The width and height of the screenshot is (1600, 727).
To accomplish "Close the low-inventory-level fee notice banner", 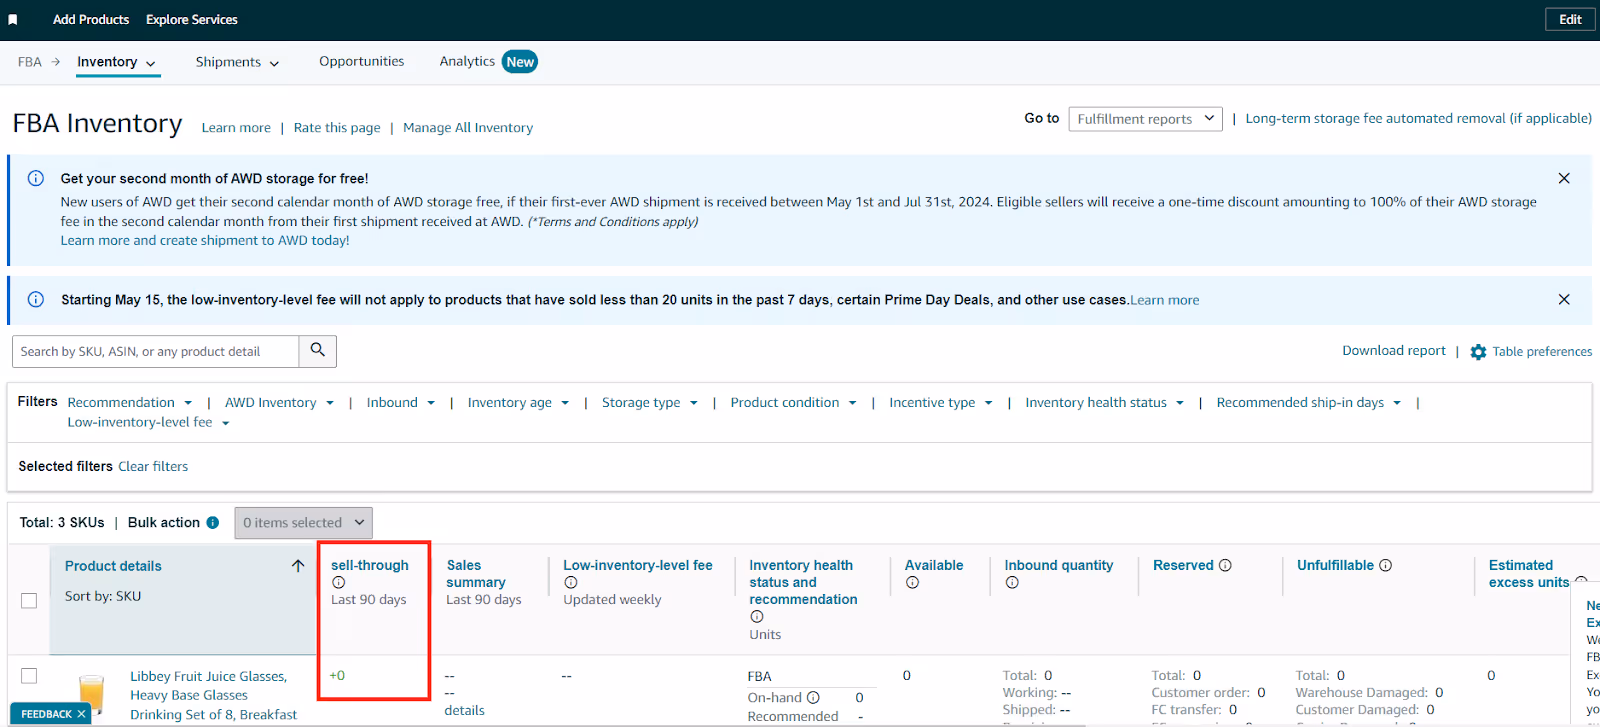I will pyautogui.click(x=1564, y=299).
